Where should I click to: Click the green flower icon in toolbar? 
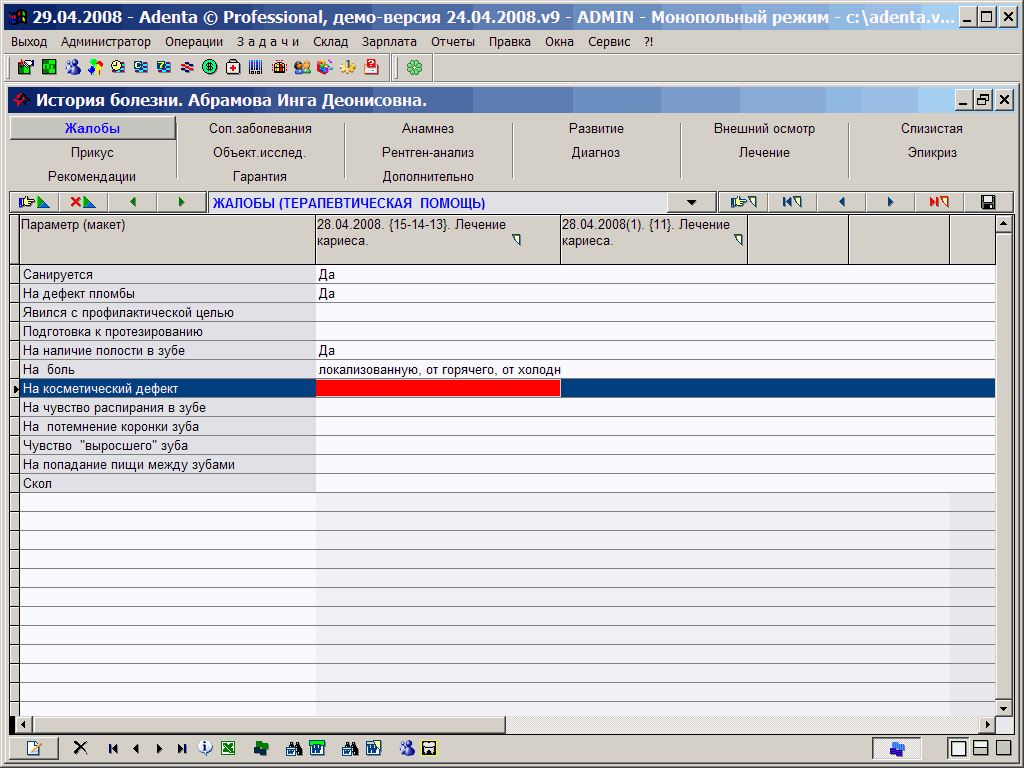(x=414, y=67)
